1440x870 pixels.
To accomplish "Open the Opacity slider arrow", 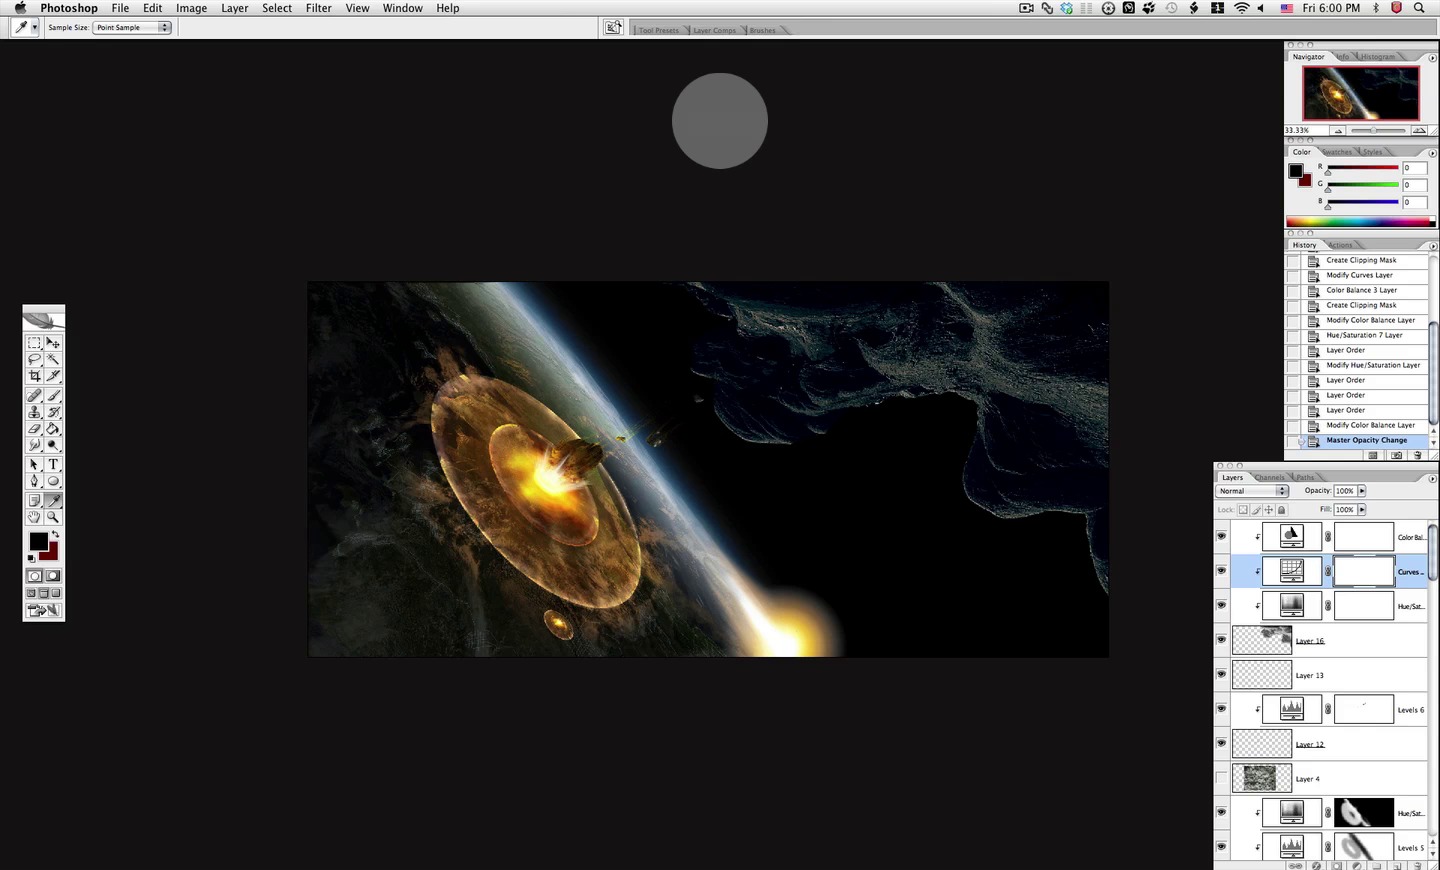I will (1361, 491).
